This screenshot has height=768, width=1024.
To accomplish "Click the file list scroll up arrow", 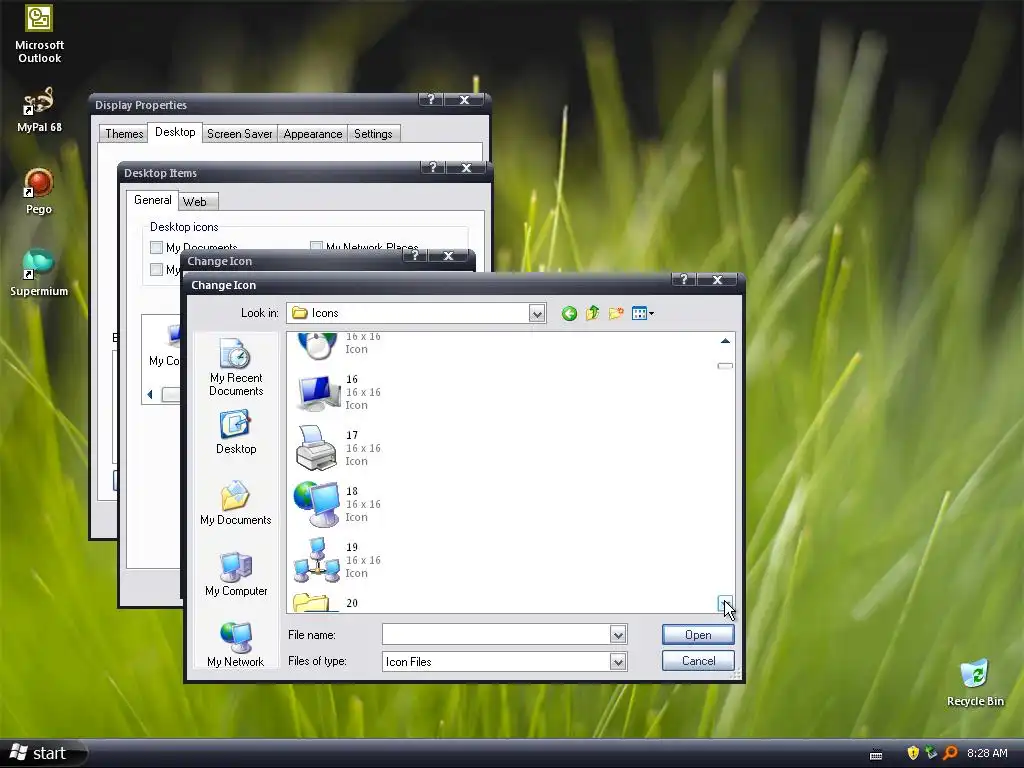I will coord(725,341).
